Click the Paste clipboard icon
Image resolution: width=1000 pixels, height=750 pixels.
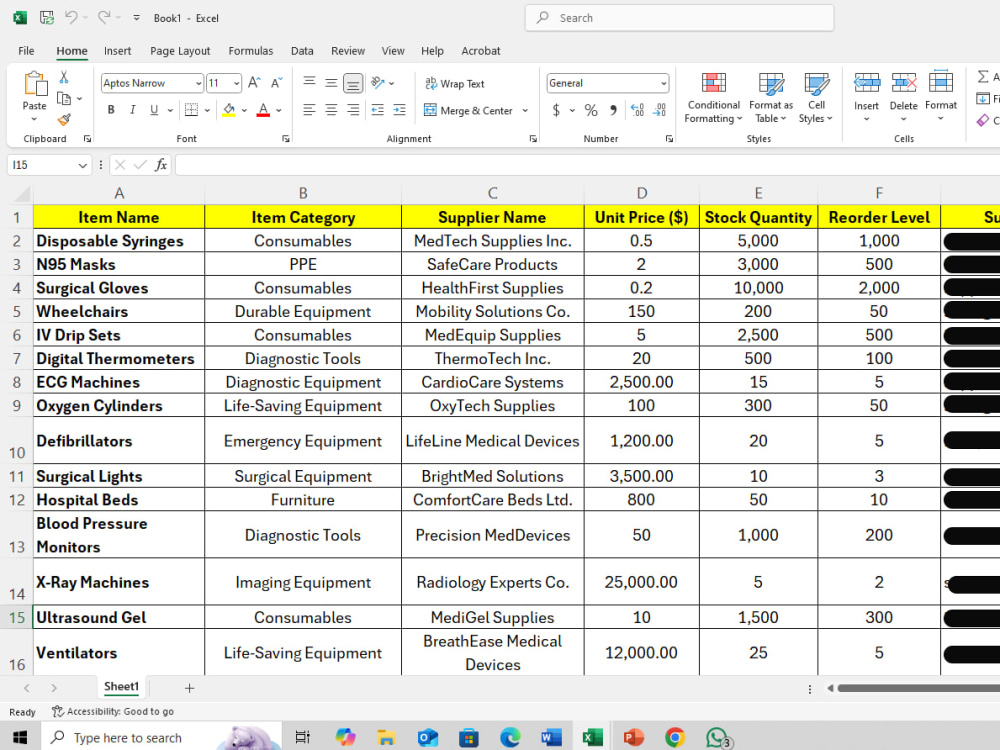point(34,84)
